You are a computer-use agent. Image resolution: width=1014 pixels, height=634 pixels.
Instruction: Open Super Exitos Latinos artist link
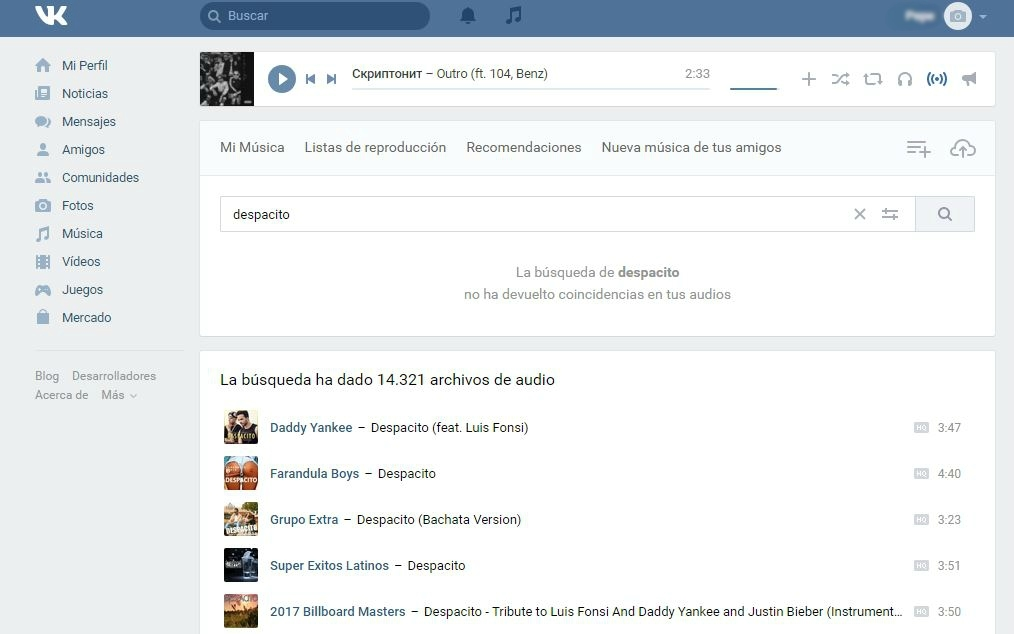click(x=329, y=565)
